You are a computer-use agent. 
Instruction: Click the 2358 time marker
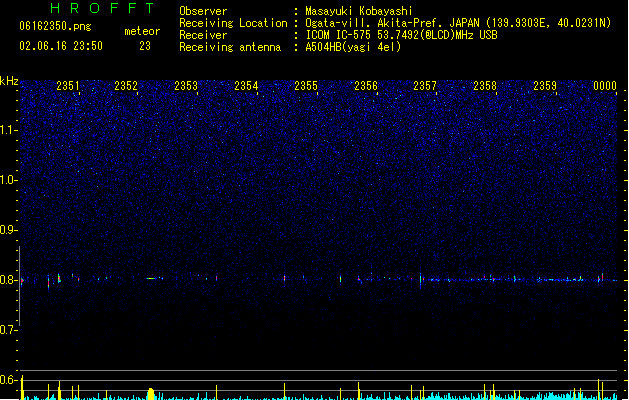click(485, 86)
